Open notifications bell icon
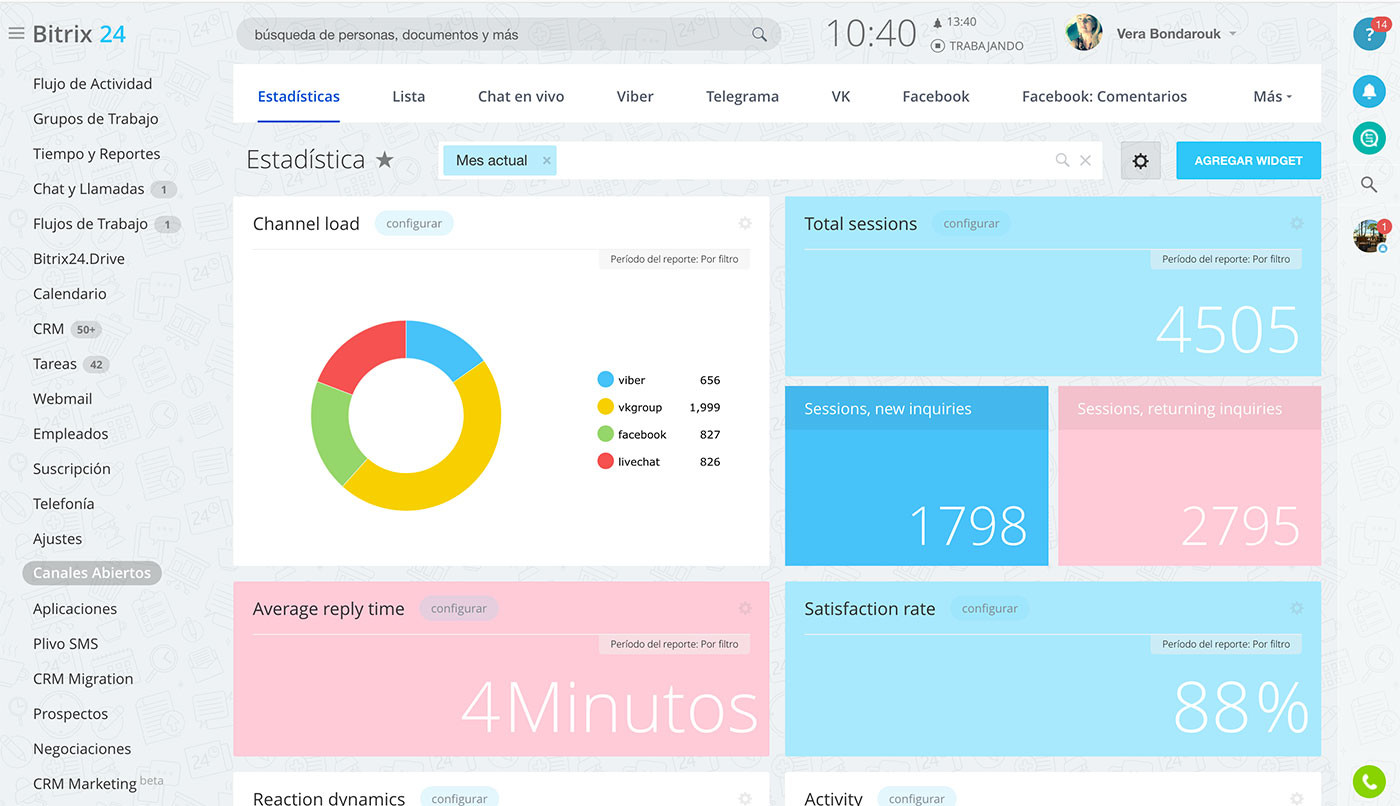 (x=1368, y=92)
